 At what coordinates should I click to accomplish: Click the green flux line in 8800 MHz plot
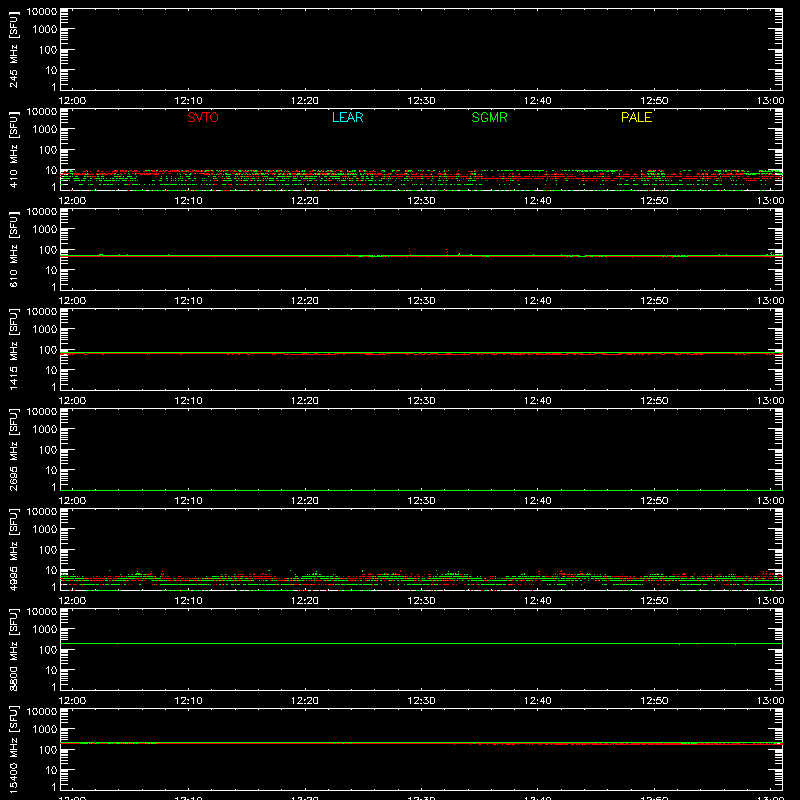pos(421,643)
